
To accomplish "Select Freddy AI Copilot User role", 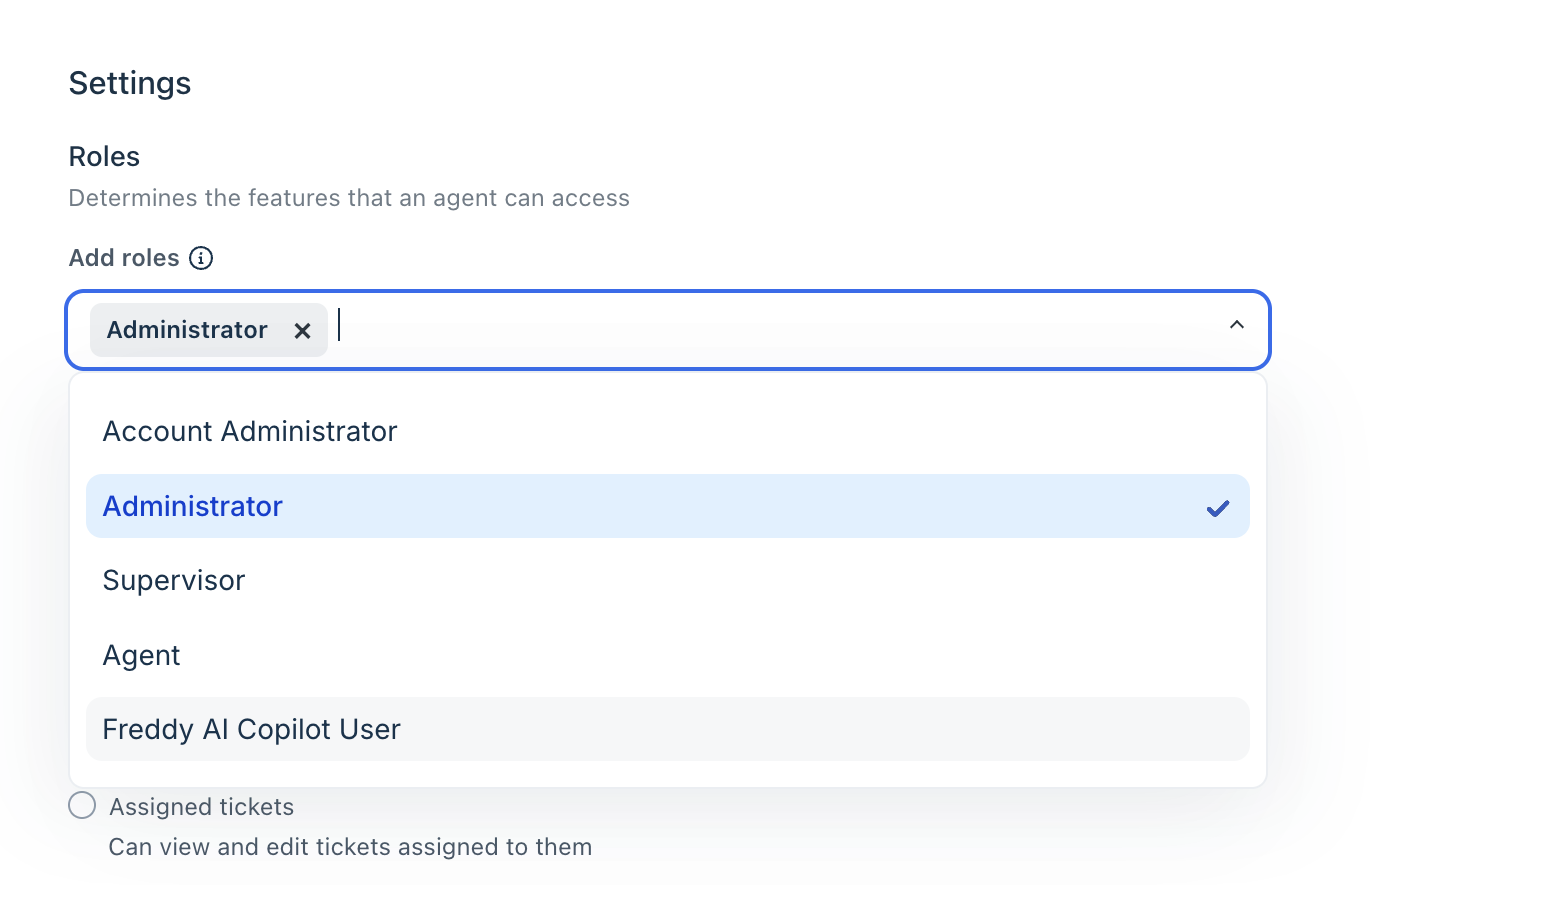I will tap(251, 729).
